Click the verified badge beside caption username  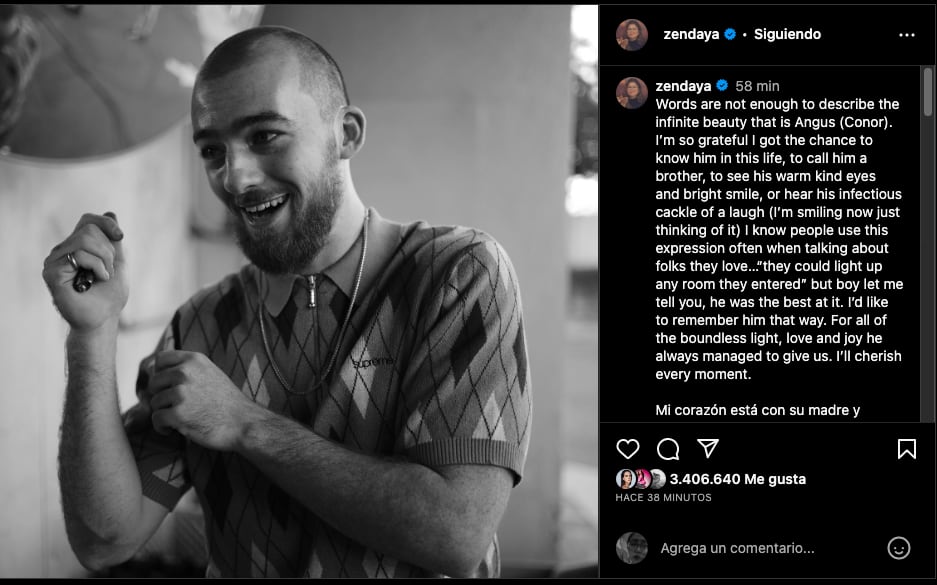click(722, 86)
